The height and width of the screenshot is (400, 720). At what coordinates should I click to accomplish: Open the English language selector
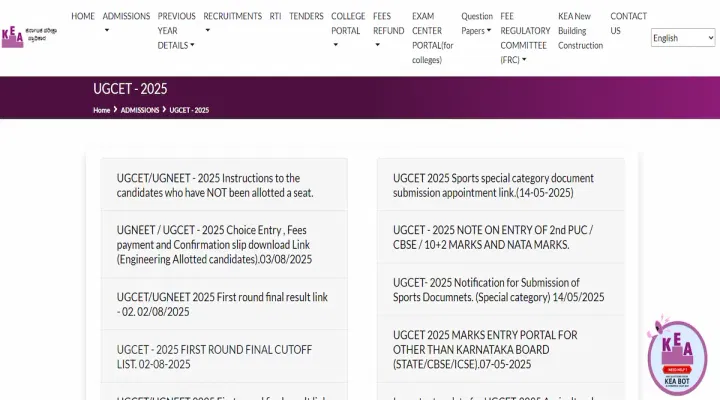(x=683, y=38)
